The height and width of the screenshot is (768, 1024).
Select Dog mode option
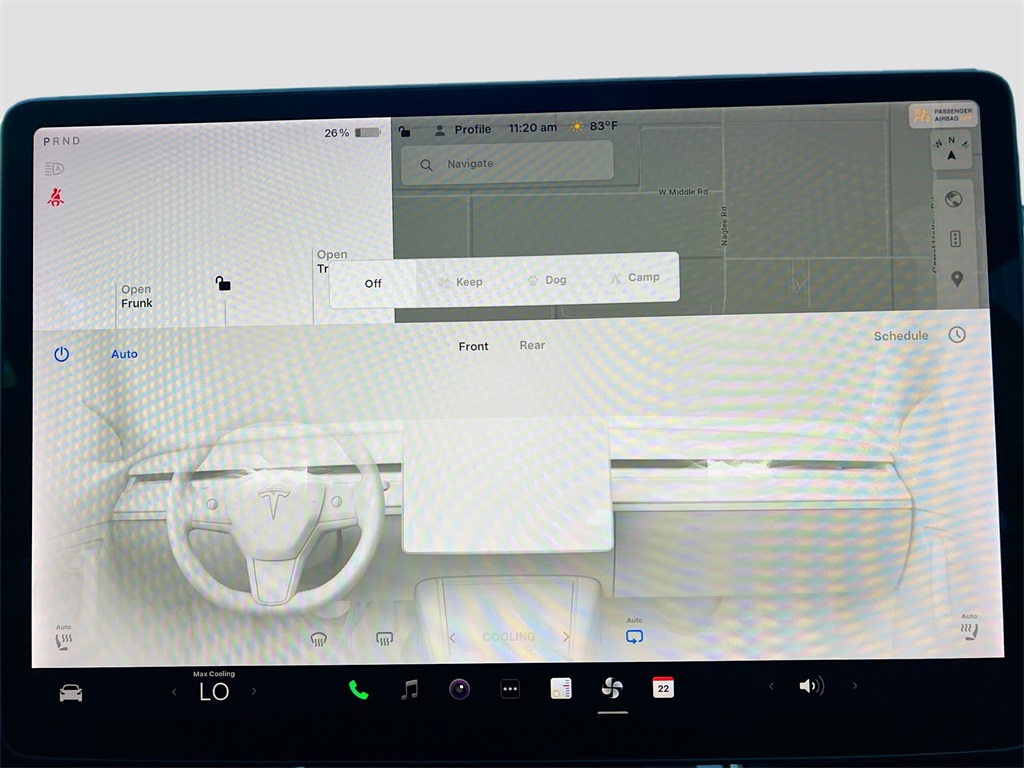pos(546,280)
